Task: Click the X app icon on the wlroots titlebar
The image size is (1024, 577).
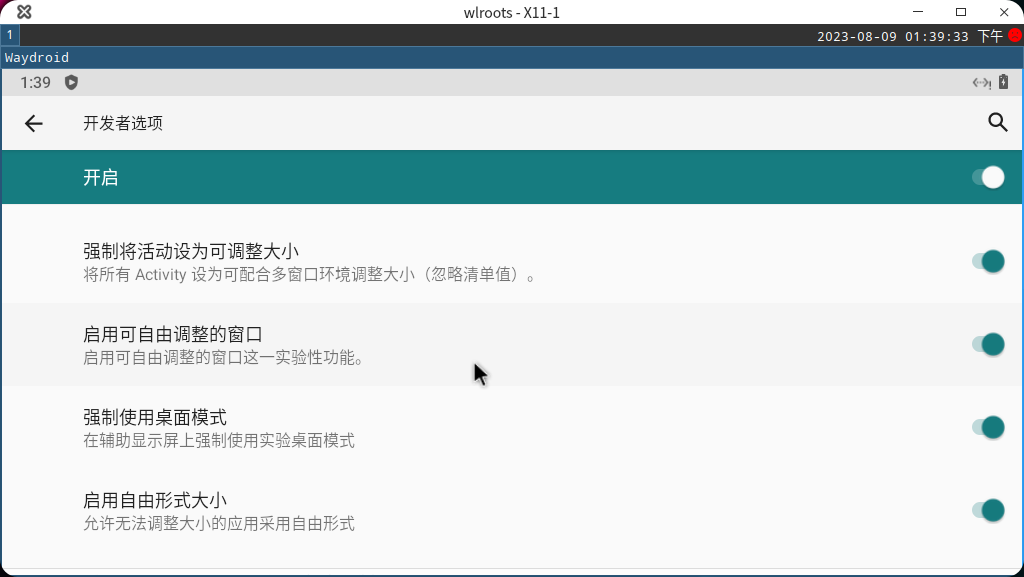Action: (24, 12)
